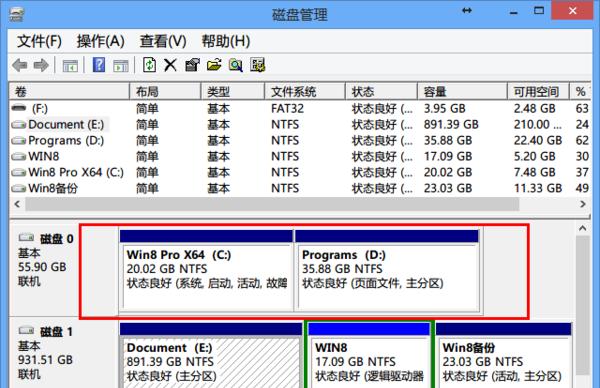Sort by the 卷 column header
600x388 pixels.
coord(69,92)
